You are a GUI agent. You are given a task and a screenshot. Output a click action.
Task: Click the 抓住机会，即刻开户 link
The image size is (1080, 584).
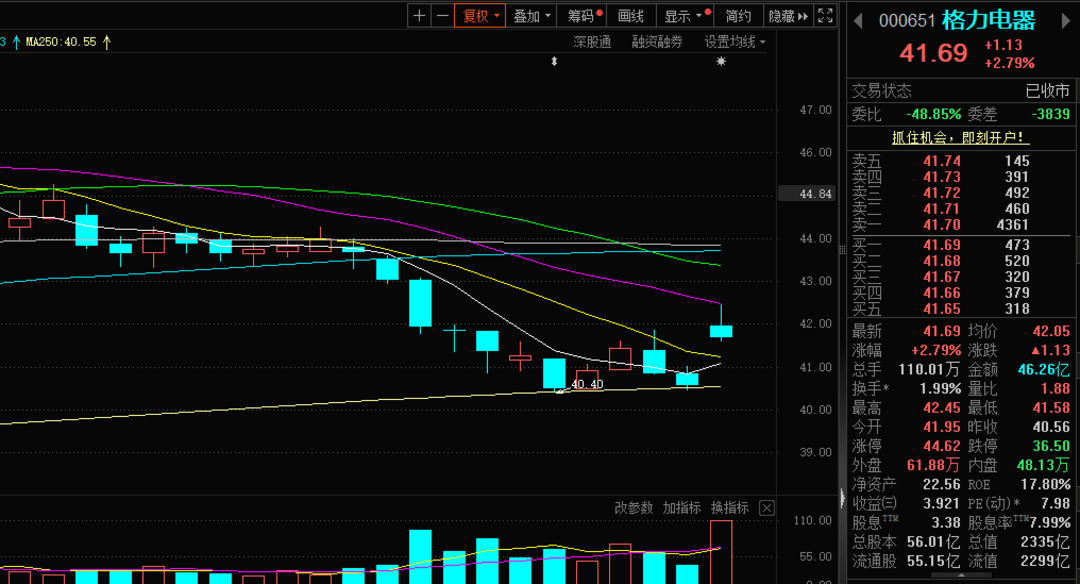click(960, 138)
